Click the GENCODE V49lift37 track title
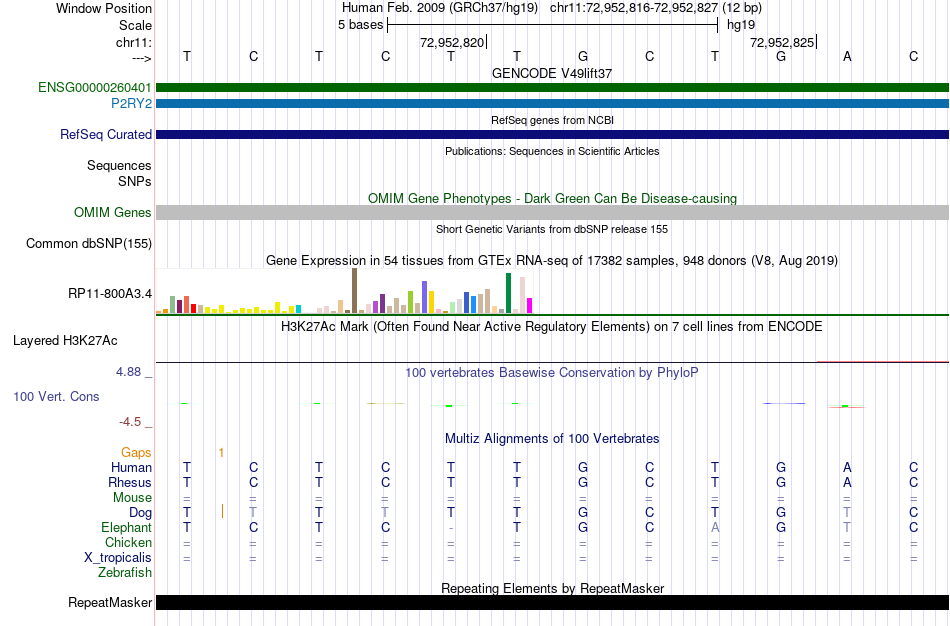This screenshot has width=950, height=626. coord(552,73)
